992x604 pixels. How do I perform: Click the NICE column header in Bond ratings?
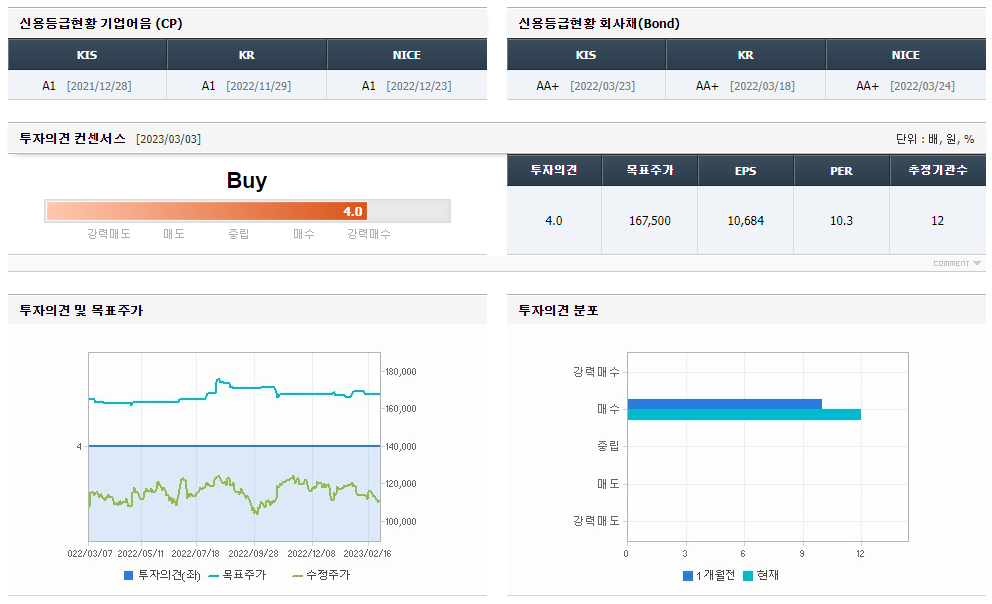[x=905, y=55]
